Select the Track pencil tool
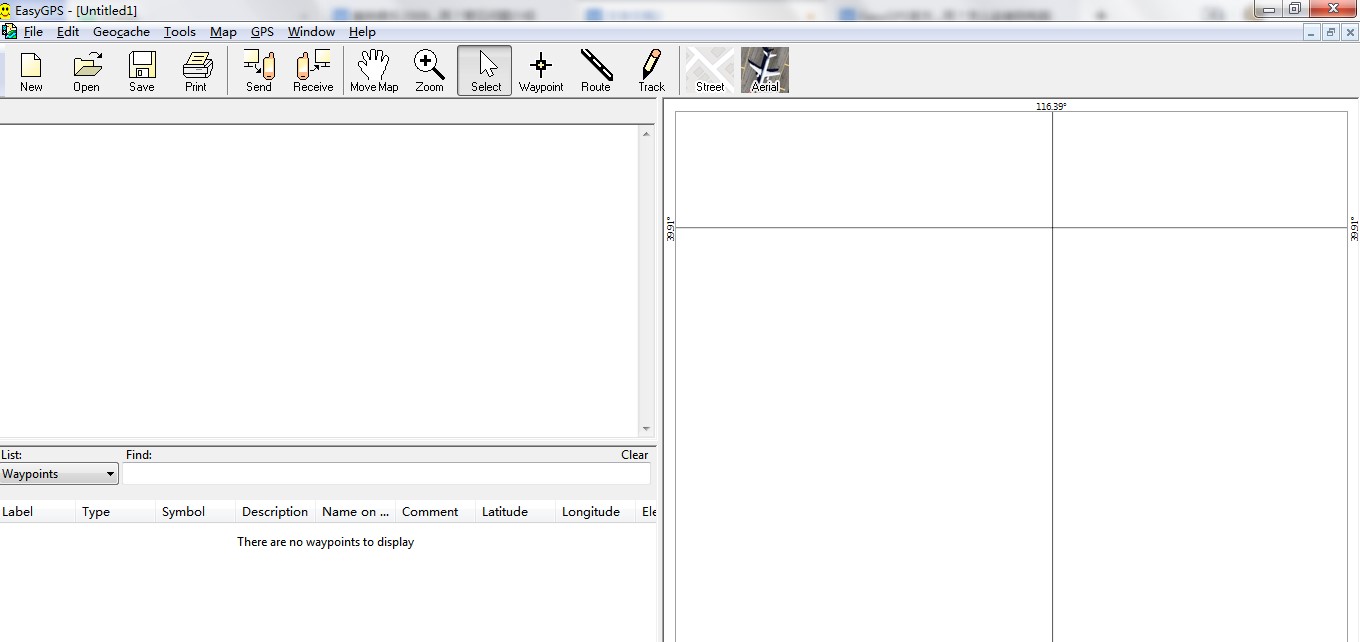Viewport: 1360px width, 642px height. [652, 70]
